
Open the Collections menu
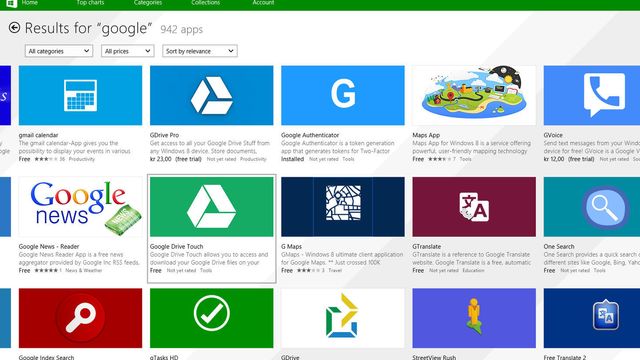pyautogui.click(x=206, y=3)
